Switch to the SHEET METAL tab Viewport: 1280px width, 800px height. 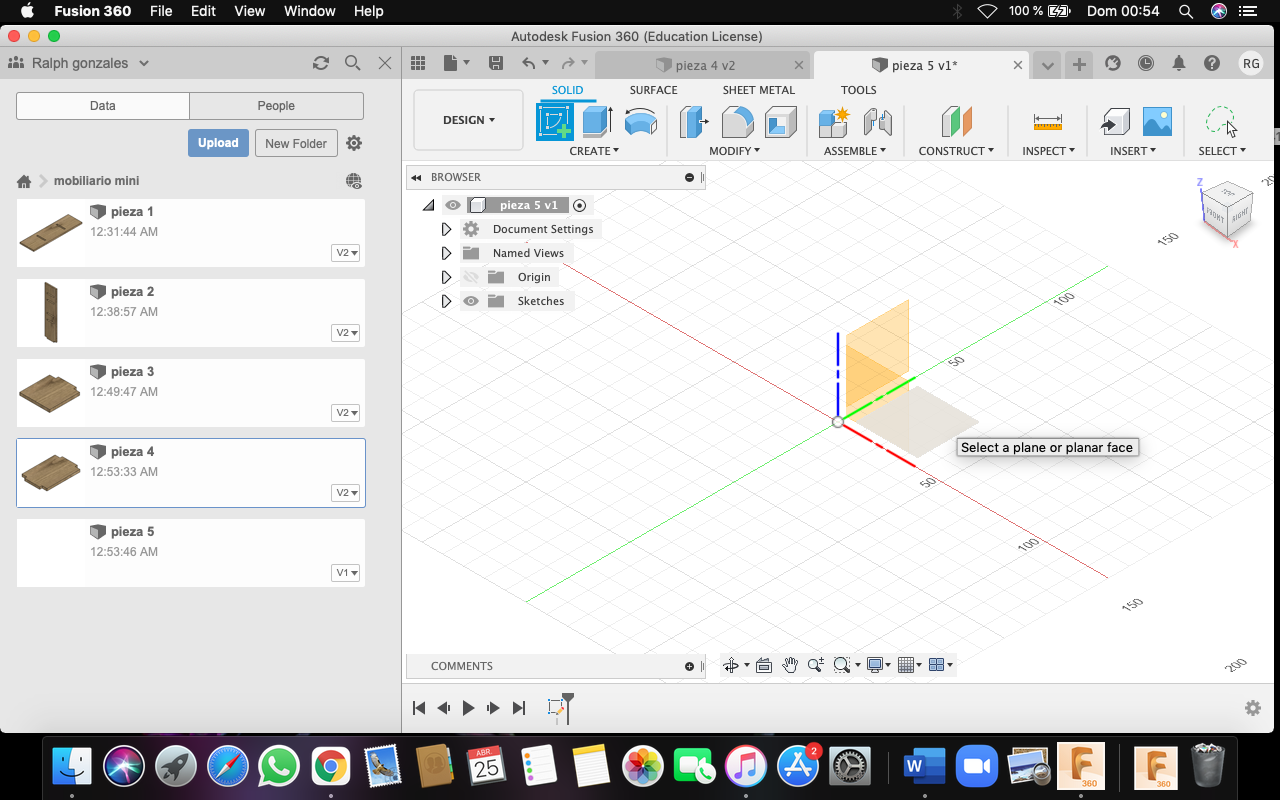(x=759, y=90)
